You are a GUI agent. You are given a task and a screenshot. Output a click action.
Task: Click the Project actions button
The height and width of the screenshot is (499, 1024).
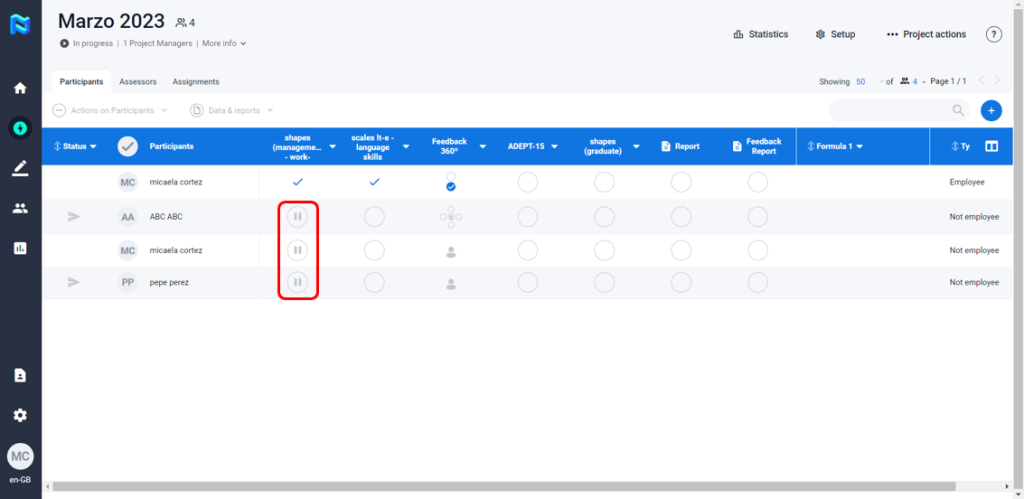(926, 34)
